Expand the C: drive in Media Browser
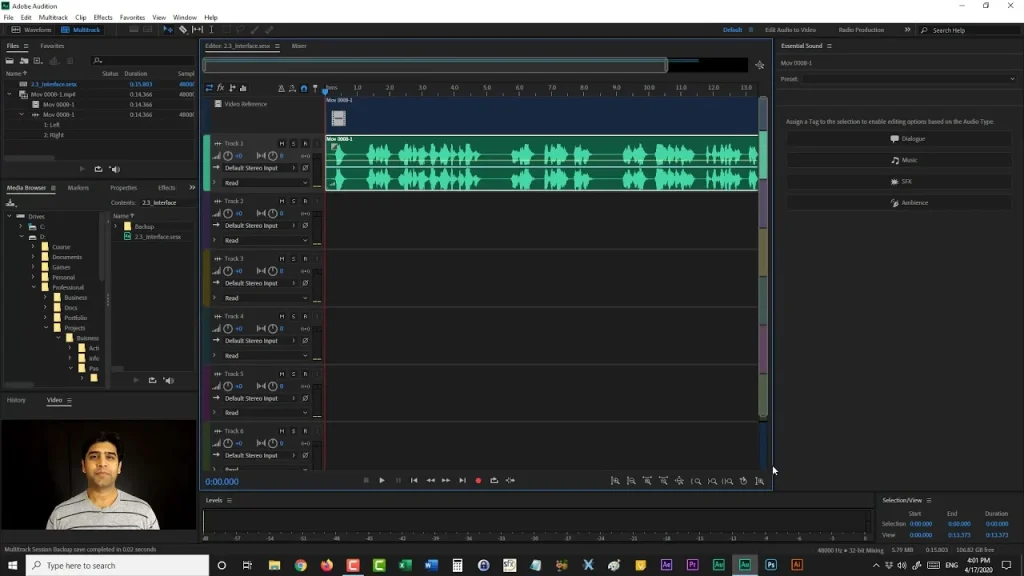The height and width of the screenshot is (576, 1024). click(x=21, y=227)
